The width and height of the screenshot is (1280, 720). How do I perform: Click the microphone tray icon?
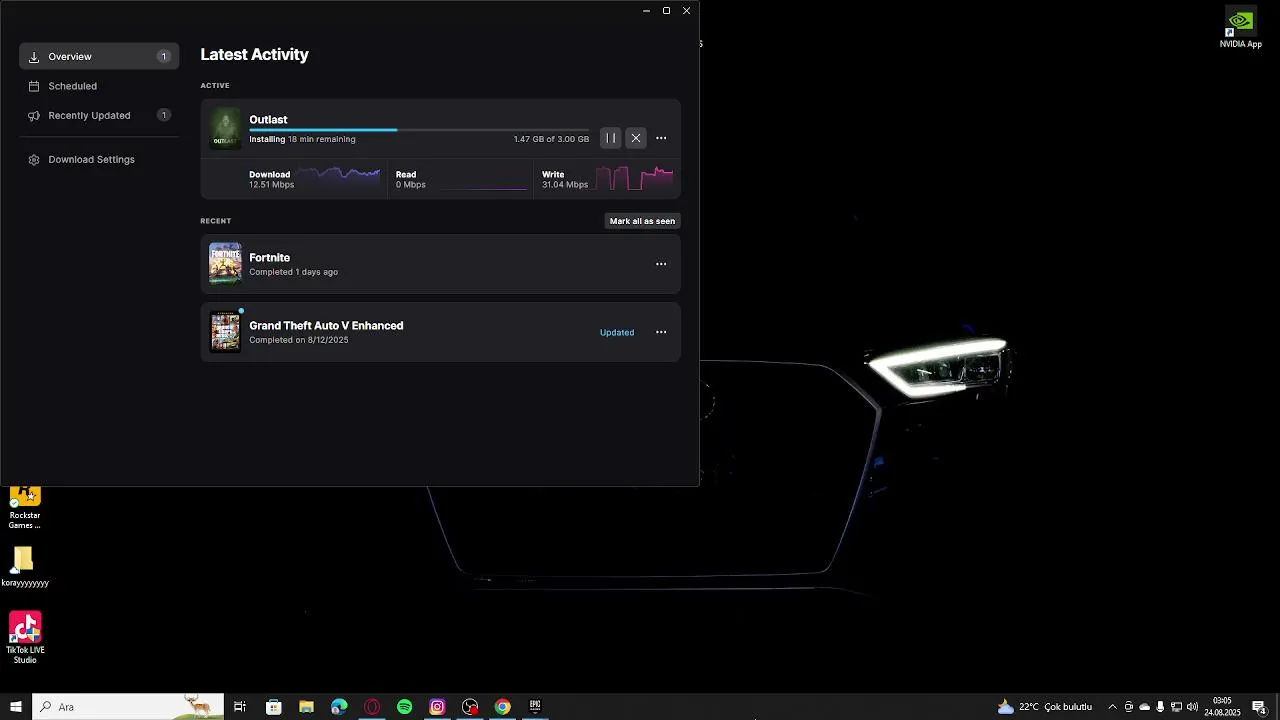[1160, 707]
